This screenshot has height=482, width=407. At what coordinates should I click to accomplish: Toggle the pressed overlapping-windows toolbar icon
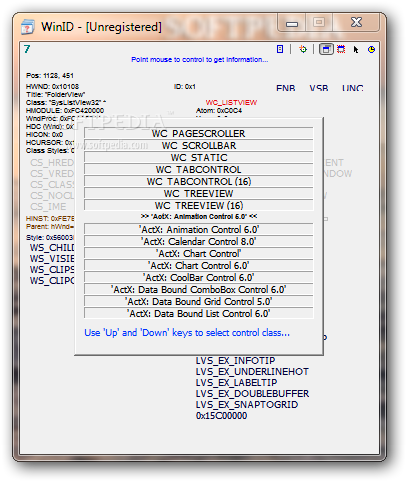[x=326, y=49]
